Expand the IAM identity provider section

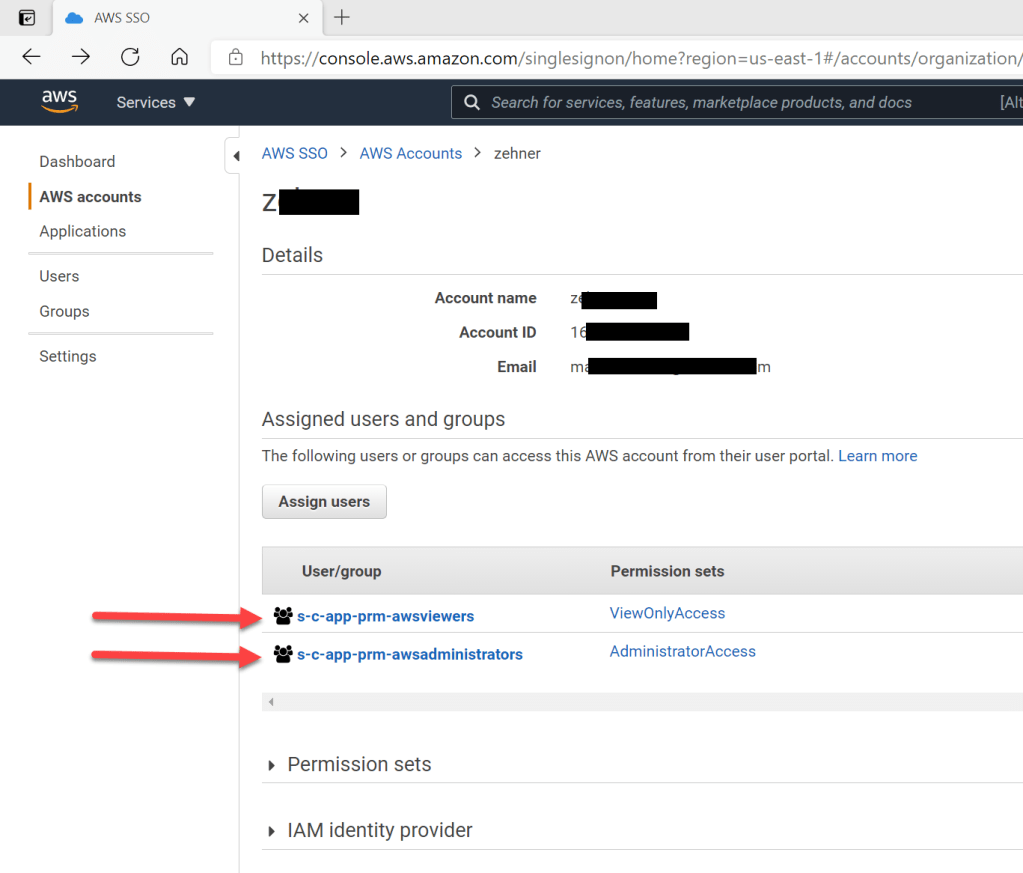click(x=379, y=830)
